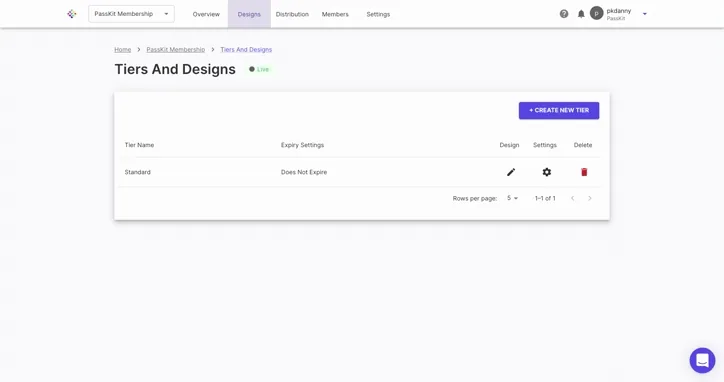
Task: Change rows per page dropdown
Action: pyautogui.click(x=513, y=198)
